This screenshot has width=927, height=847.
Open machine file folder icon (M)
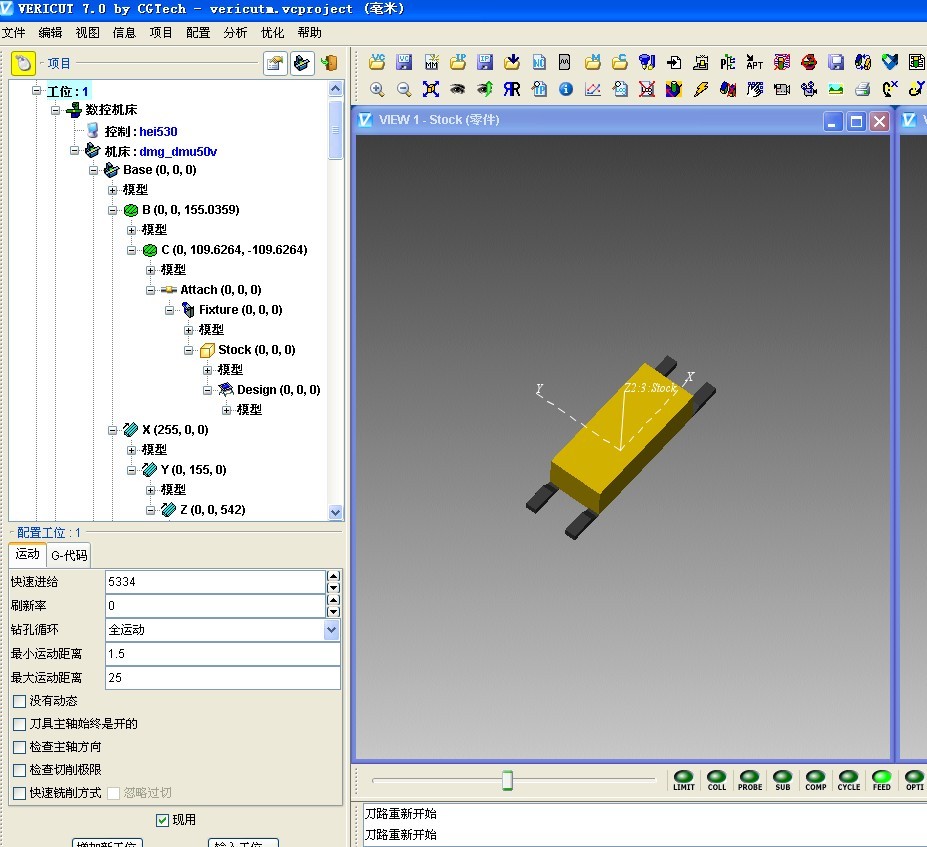coord(593,62)
